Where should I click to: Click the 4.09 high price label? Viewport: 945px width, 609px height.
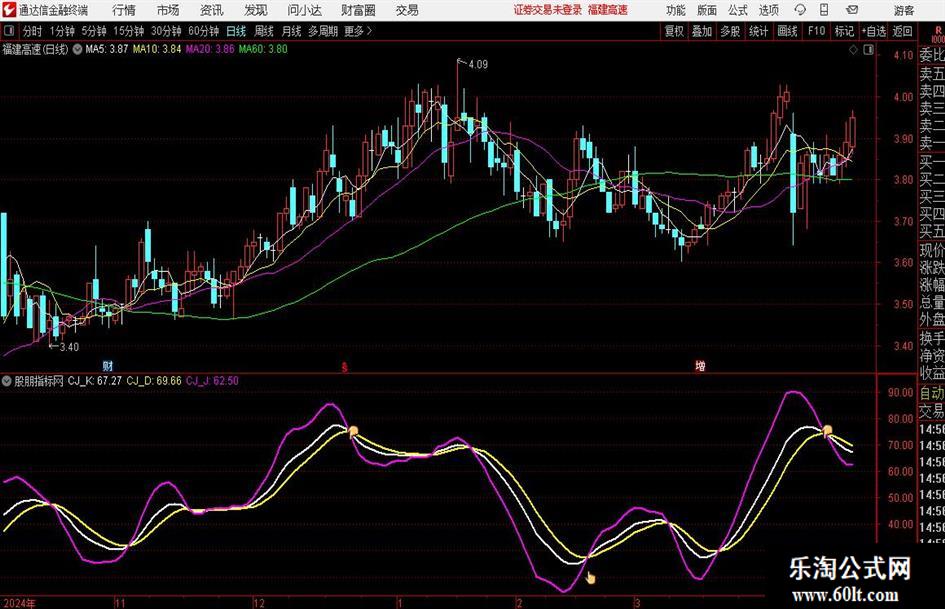(477, 65)
